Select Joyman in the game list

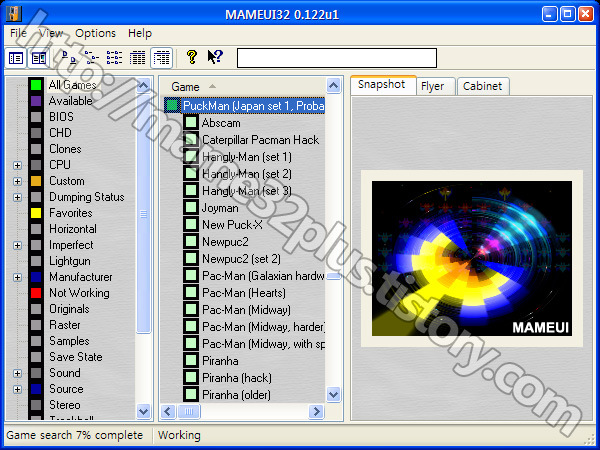220,208
